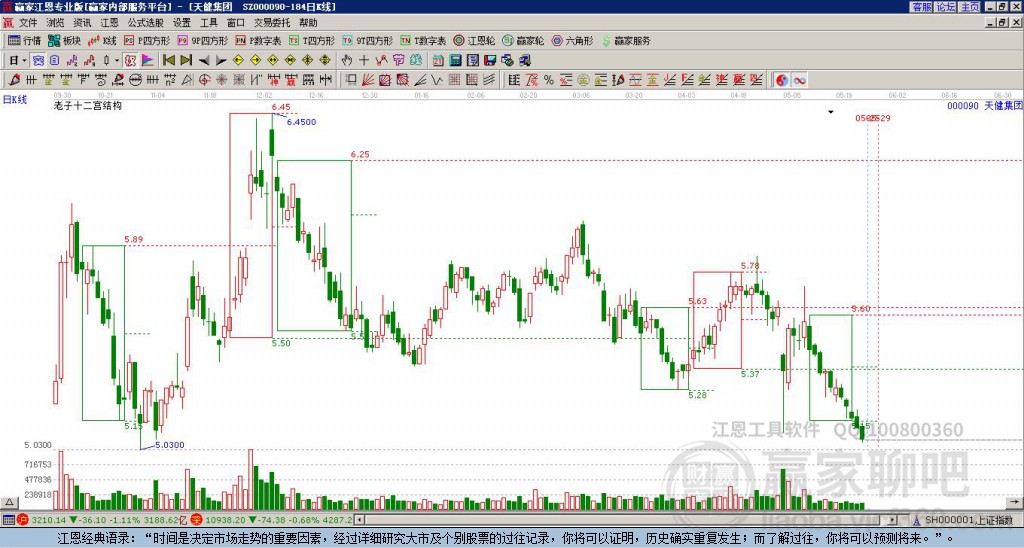Open the 江恩 menu
1024x548 pixels.
(109, 23)
